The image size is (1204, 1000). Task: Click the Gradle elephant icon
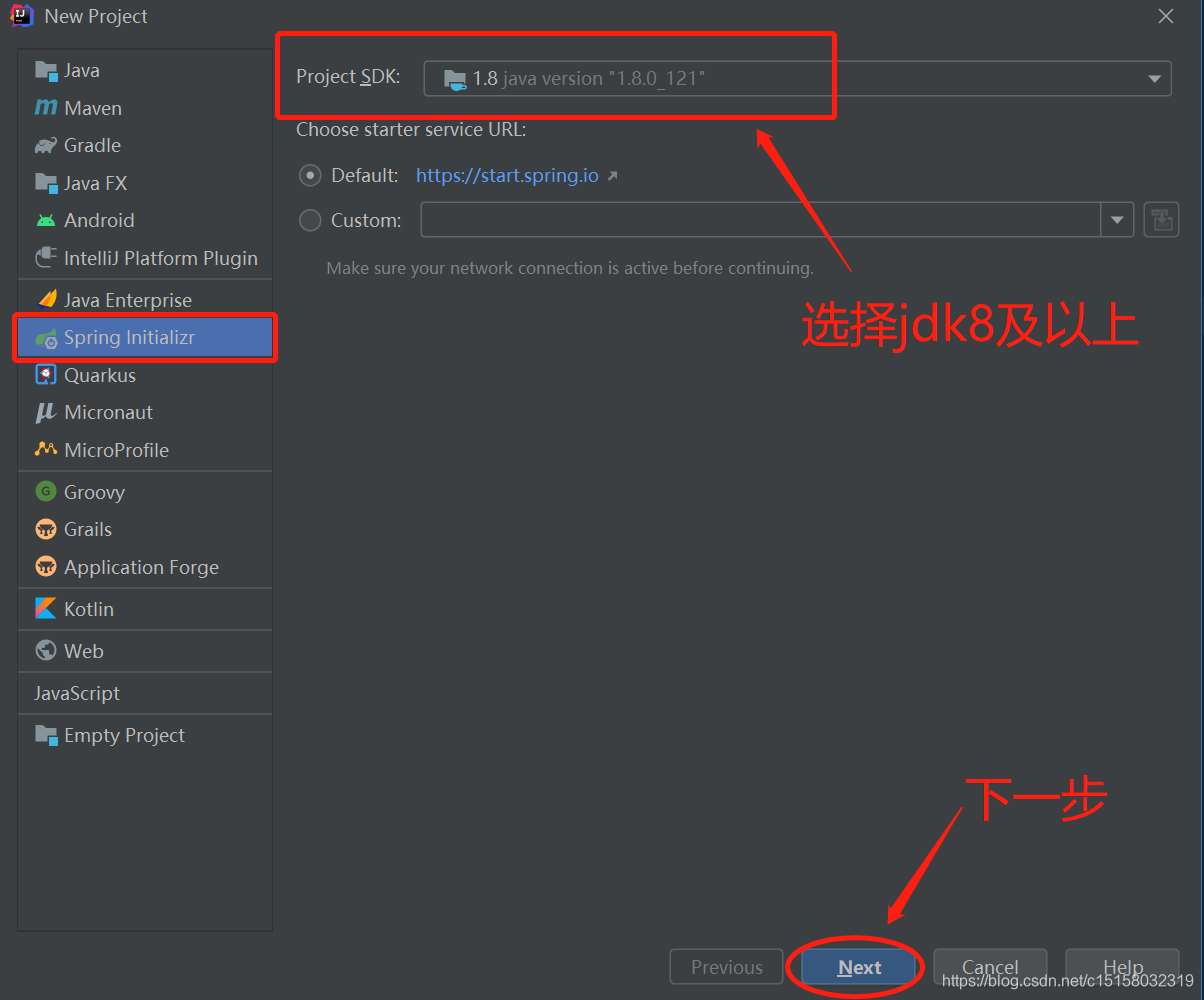point(46,146)
